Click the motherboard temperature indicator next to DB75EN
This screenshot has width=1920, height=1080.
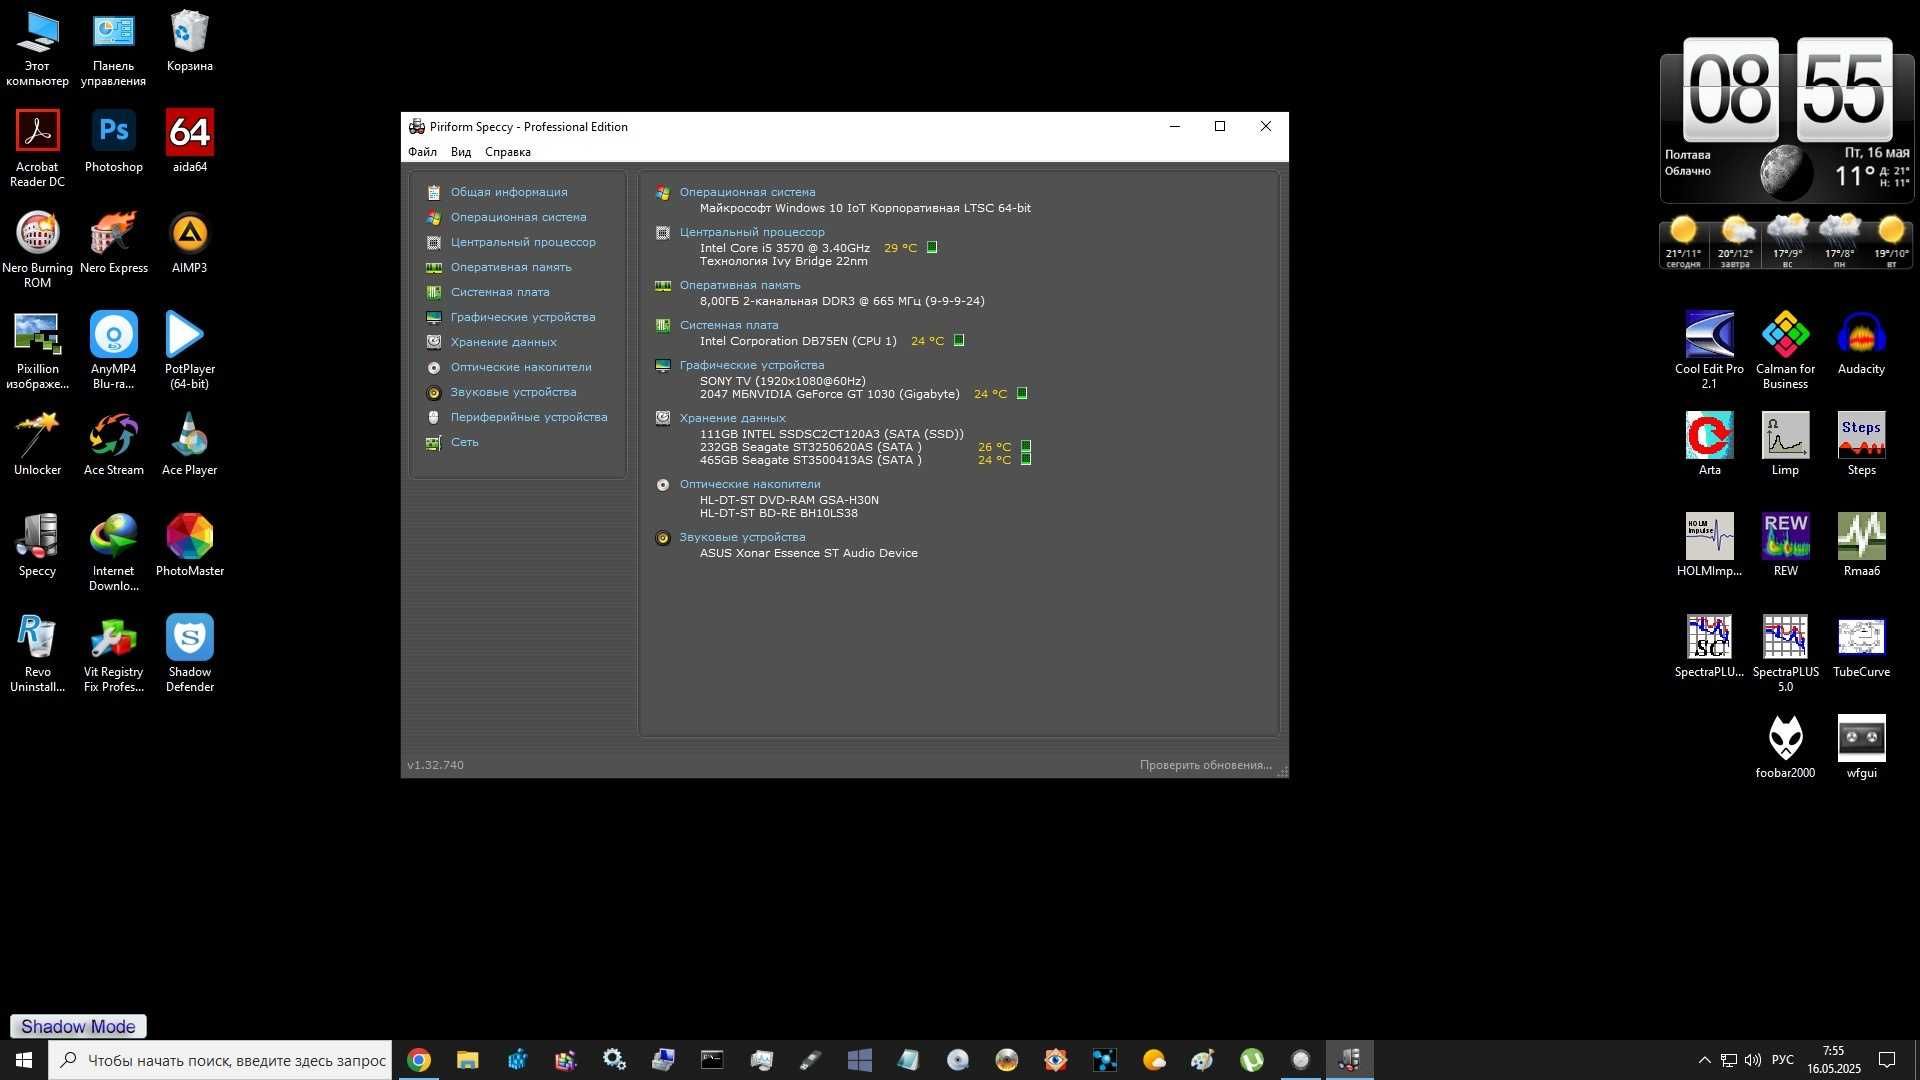point(959,340)
